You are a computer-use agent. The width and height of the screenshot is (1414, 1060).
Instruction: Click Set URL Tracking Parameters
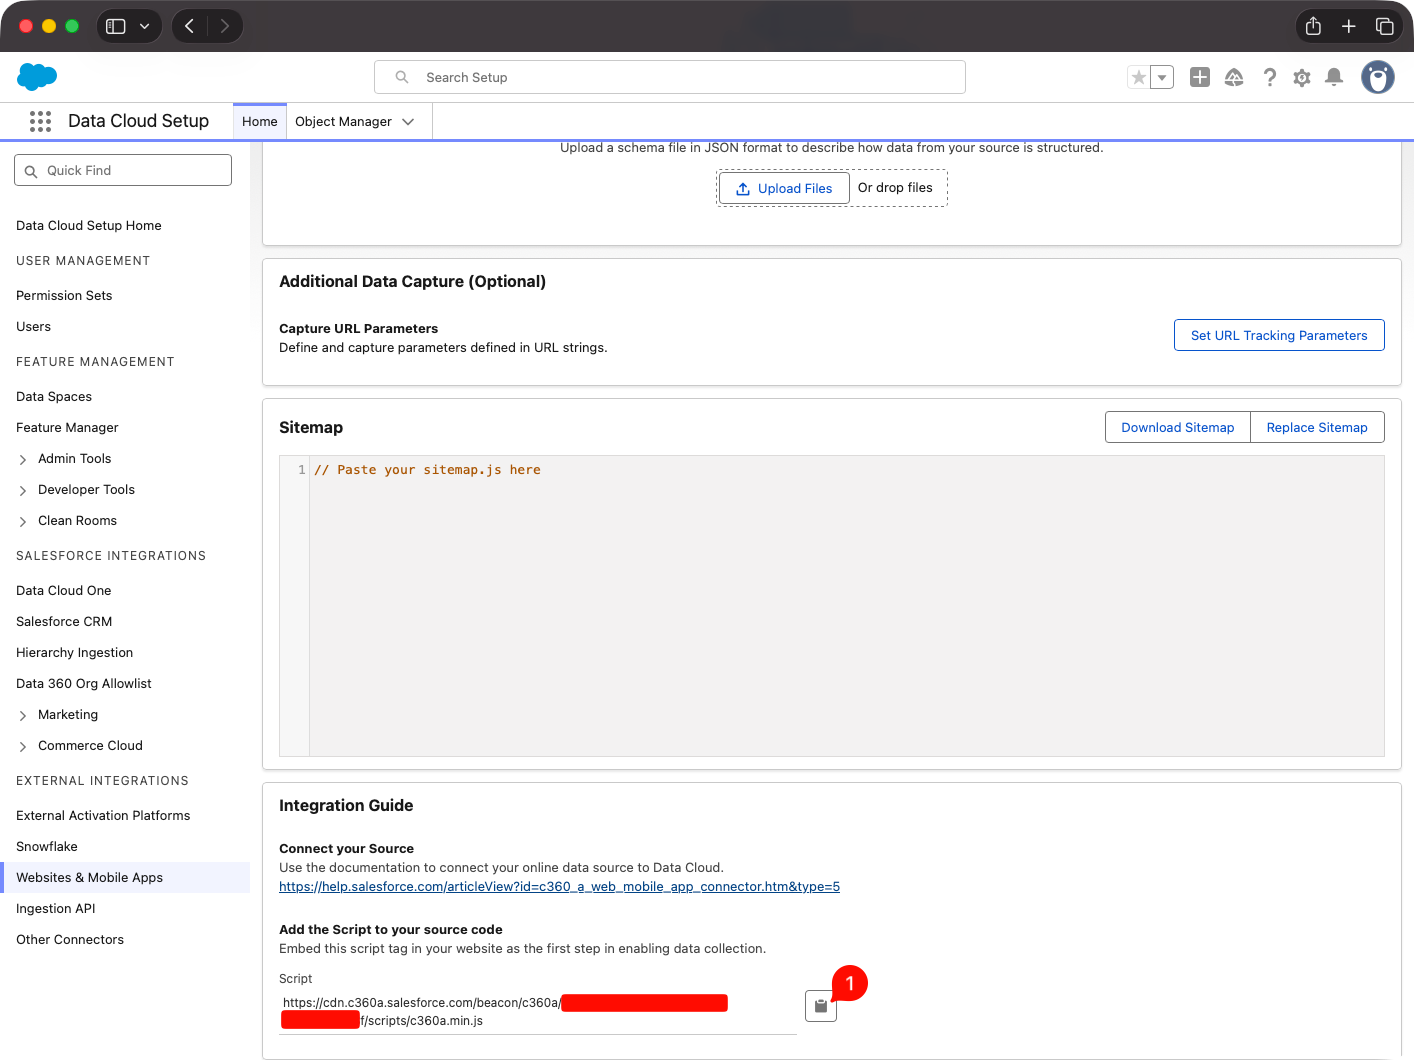point(1279,335)
